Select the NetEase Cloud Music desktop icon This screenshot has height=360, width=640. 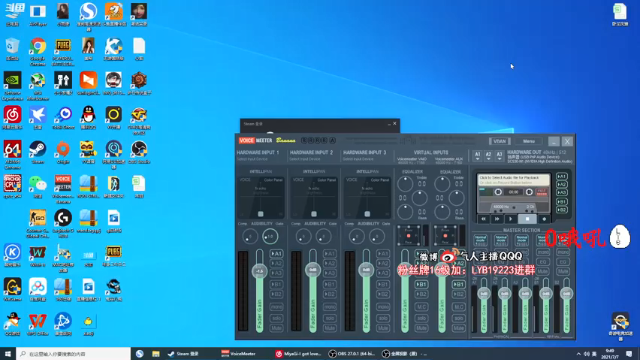(12, 118)
